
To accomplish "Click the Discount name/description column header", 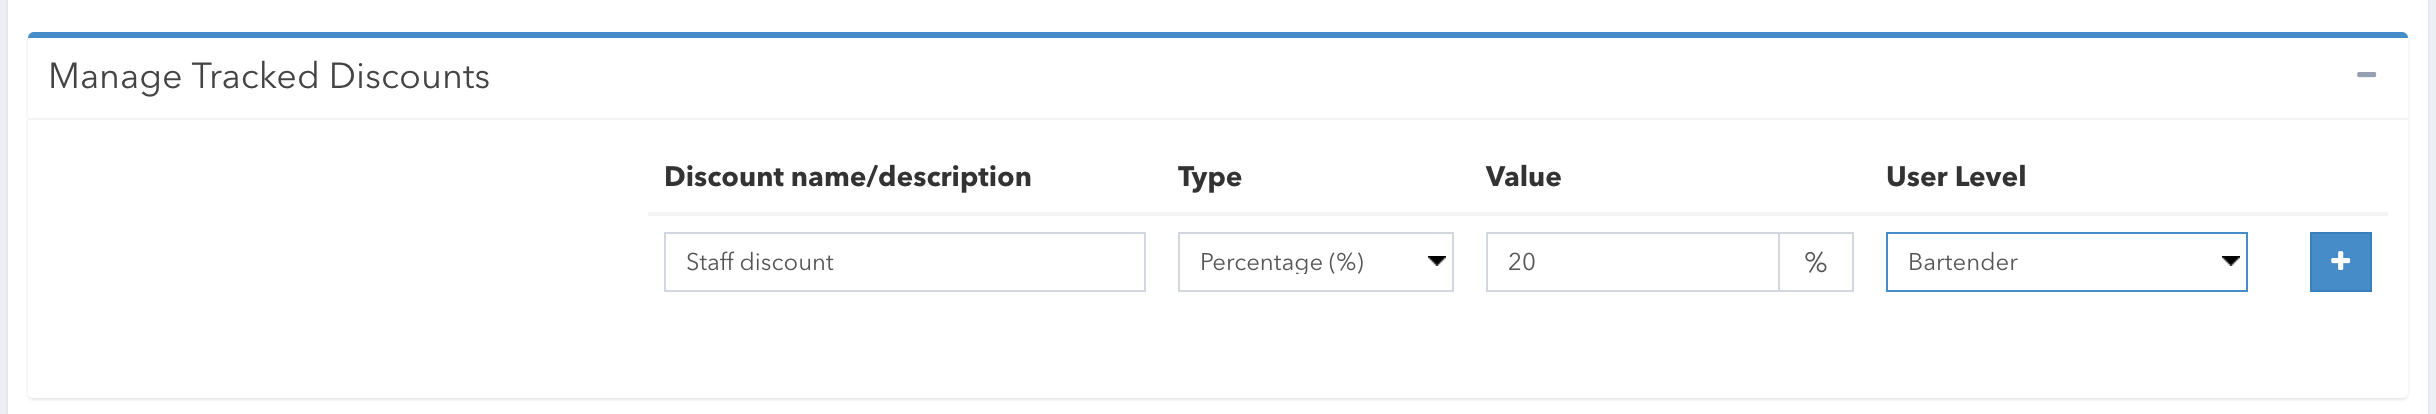I will pos(847,177).
